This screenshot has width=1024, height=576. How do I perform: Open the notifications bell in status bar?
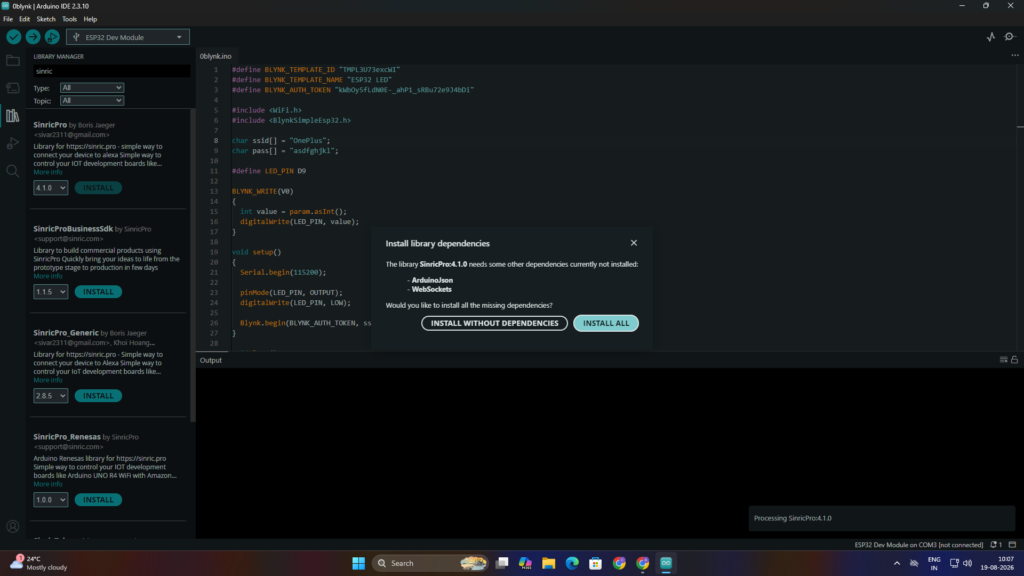(x=996, y=545)
